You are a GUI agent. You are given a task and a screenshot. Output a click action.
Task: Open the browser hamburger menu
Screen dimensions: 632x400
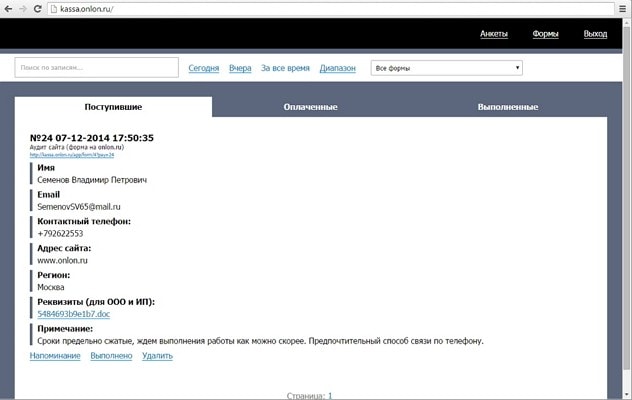[x=623, y=9]
